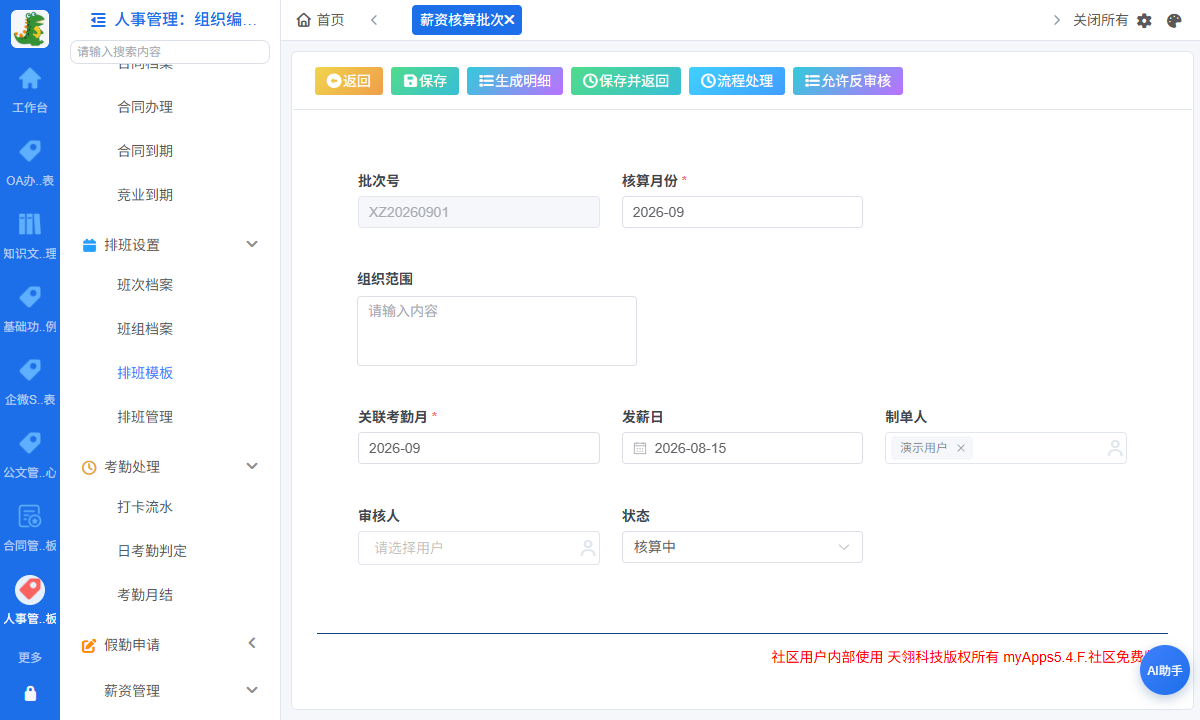
Task: Click the 保存并返回 button
Action: 626,81
